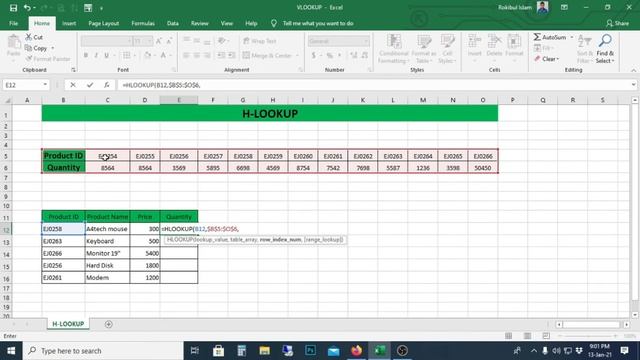Switch to the Insert tab
Viewport: 640px width, 360px height.
pyautogui.click(x=69, y=24)
